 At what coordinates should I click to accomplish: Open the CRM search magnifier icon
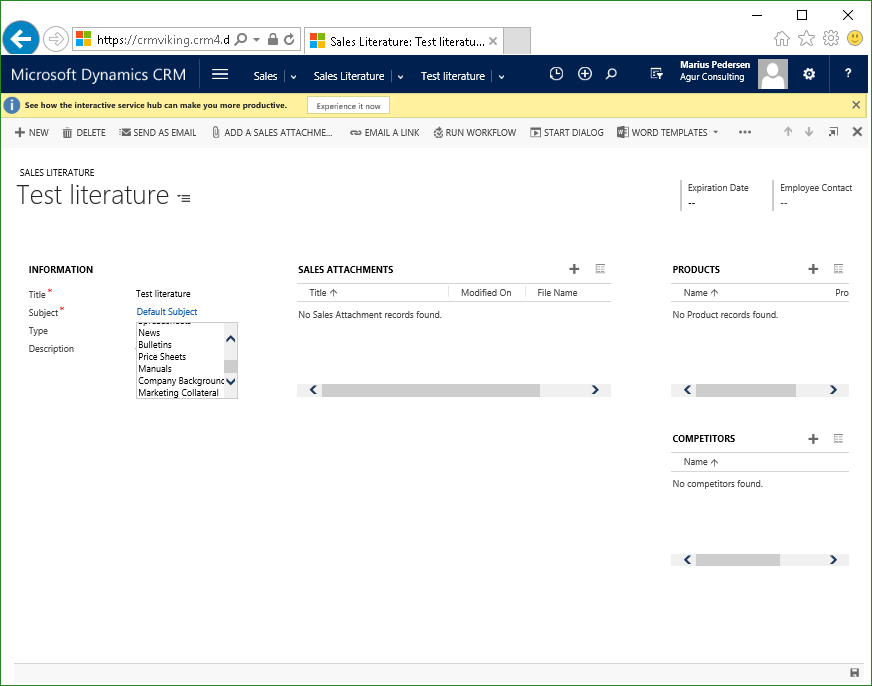pyautogui.click(x=611, y=73)
